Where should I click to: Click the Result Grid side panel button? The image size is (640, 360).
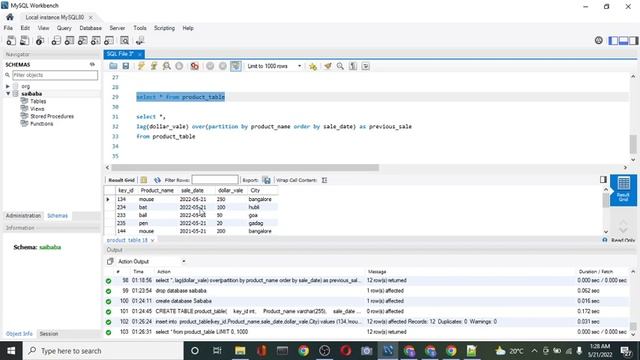point(623,190)
